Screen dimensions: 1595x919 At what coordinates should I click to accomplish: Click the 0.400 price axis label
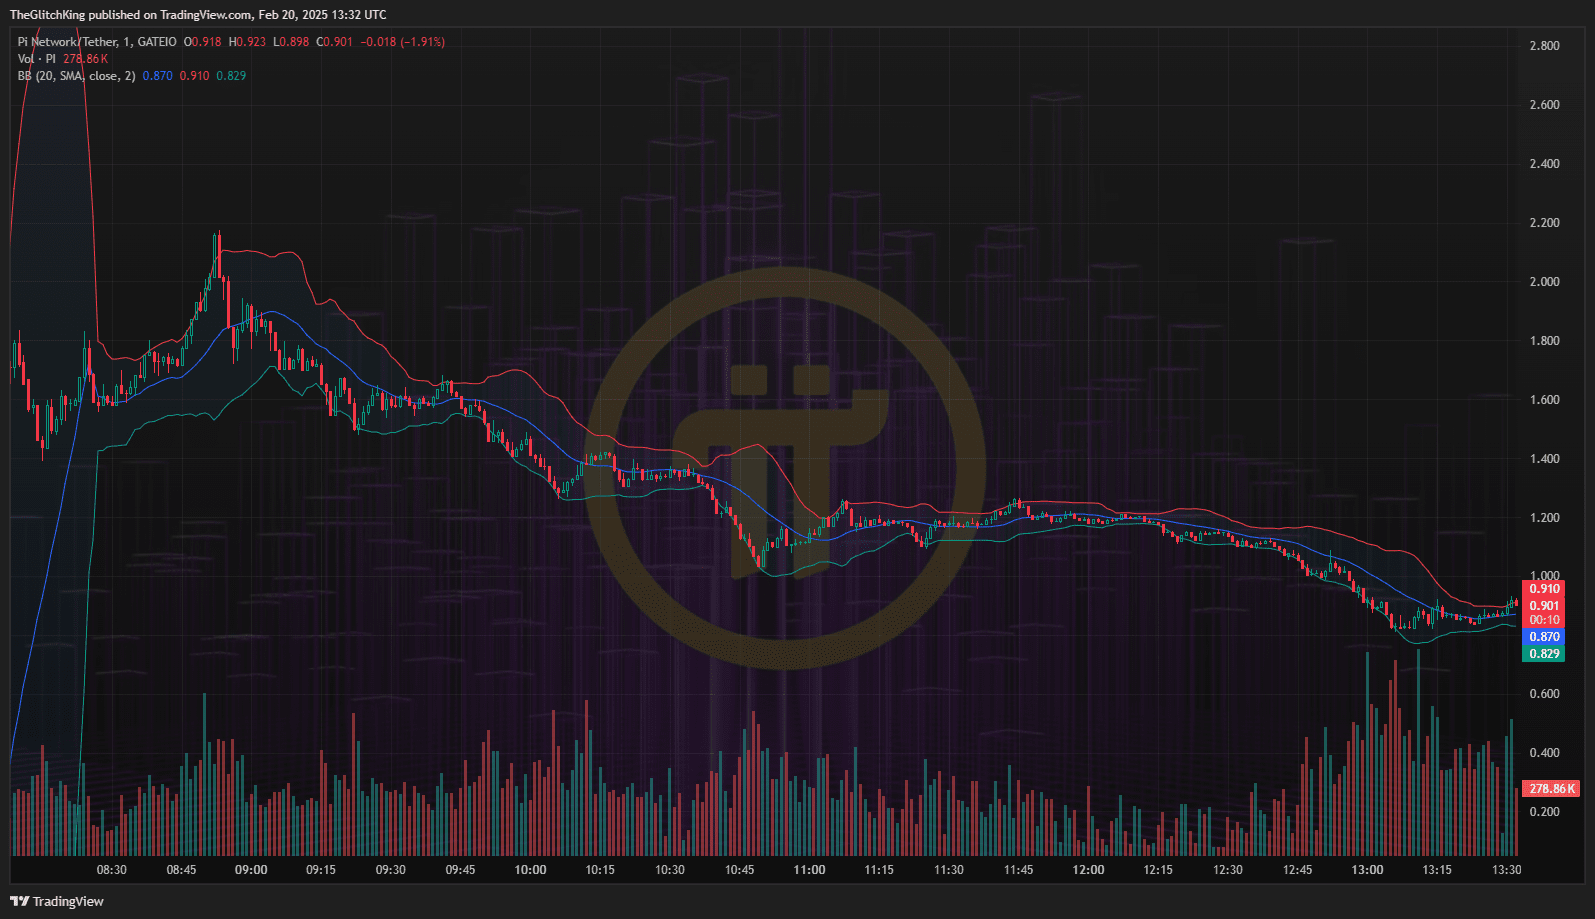pyautogui.click(x=1544, y=753)
